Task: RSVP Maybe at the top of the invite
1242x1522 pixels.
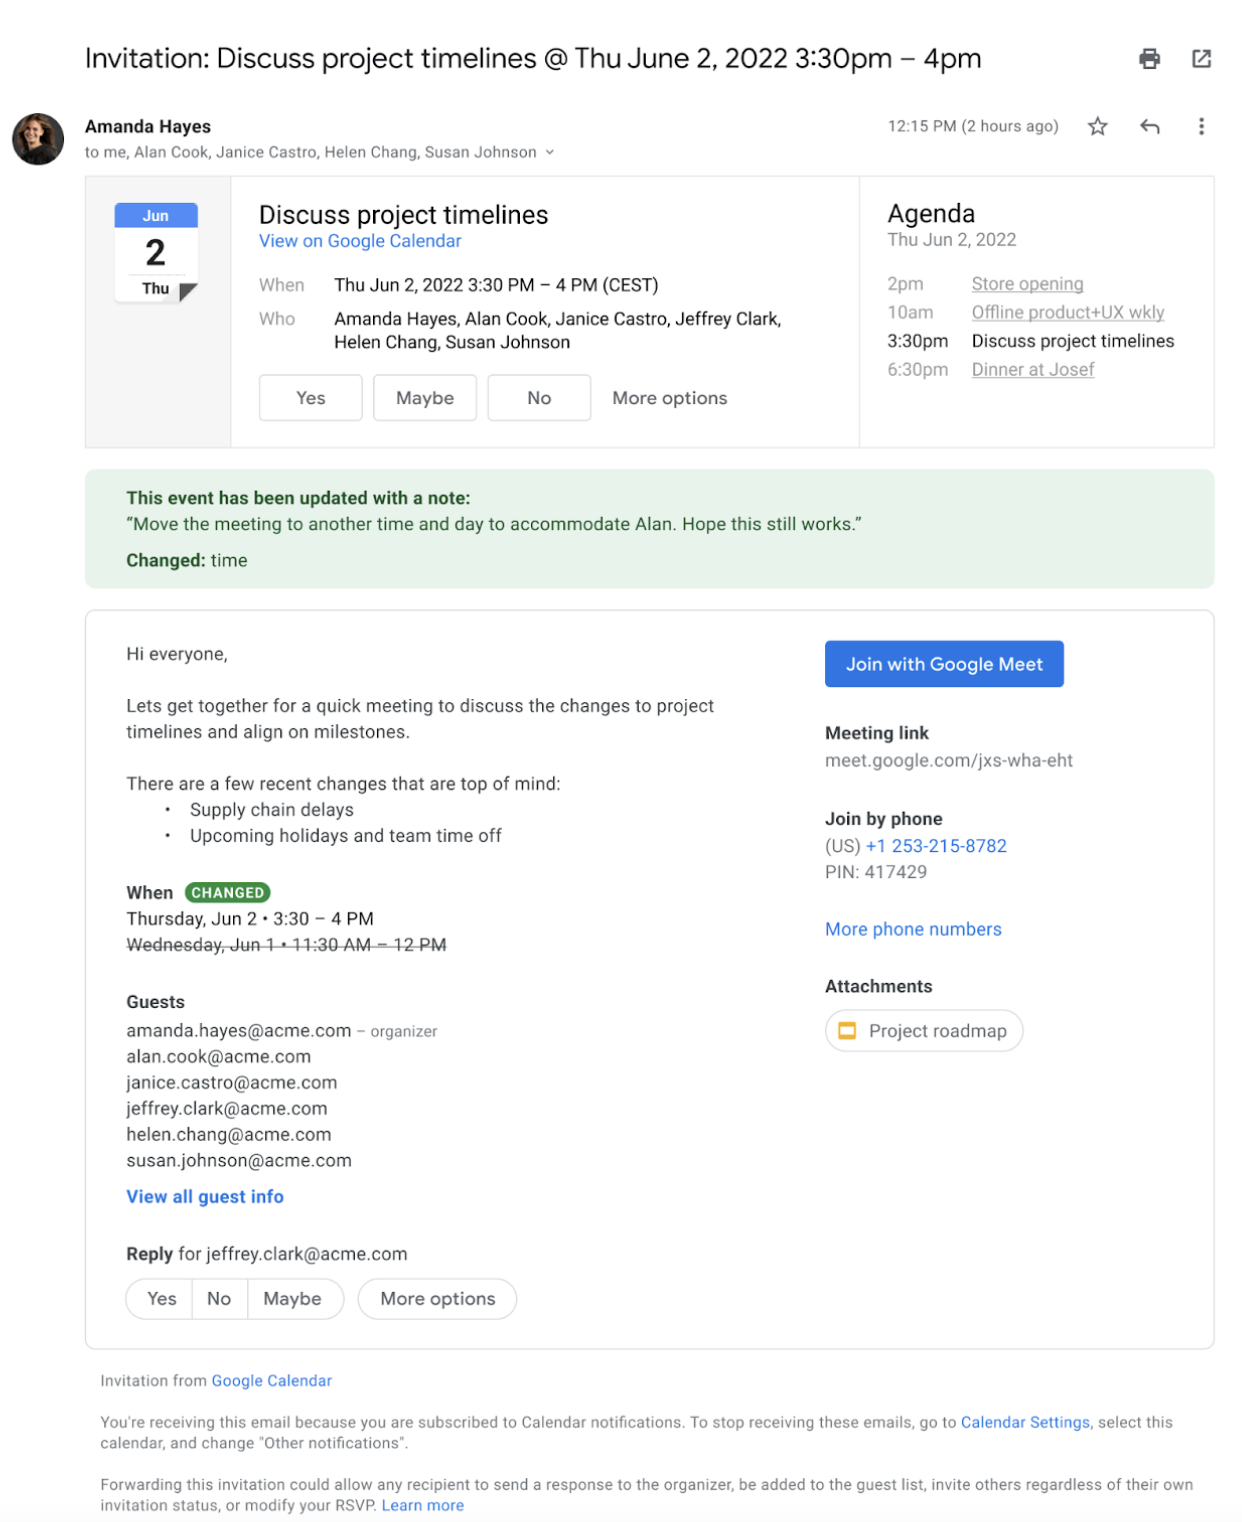Action: (424, 397)
